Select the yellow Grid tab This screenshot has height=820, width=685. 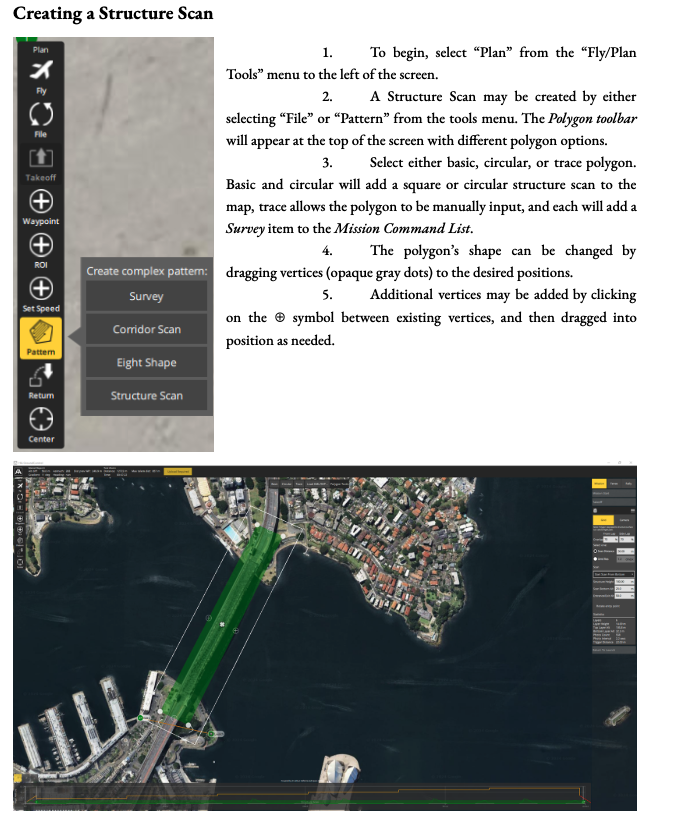(603, 520)
